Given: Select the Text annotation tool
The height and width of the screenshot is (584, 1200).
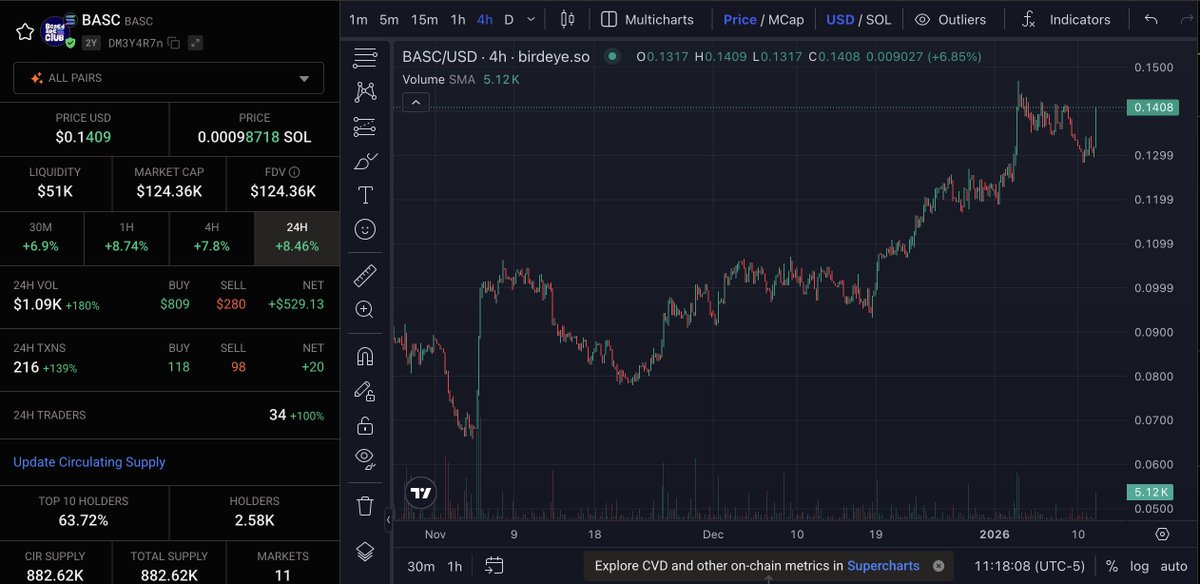Looking at the screenshot, I should pyautogui.click(x=365, y=195).
